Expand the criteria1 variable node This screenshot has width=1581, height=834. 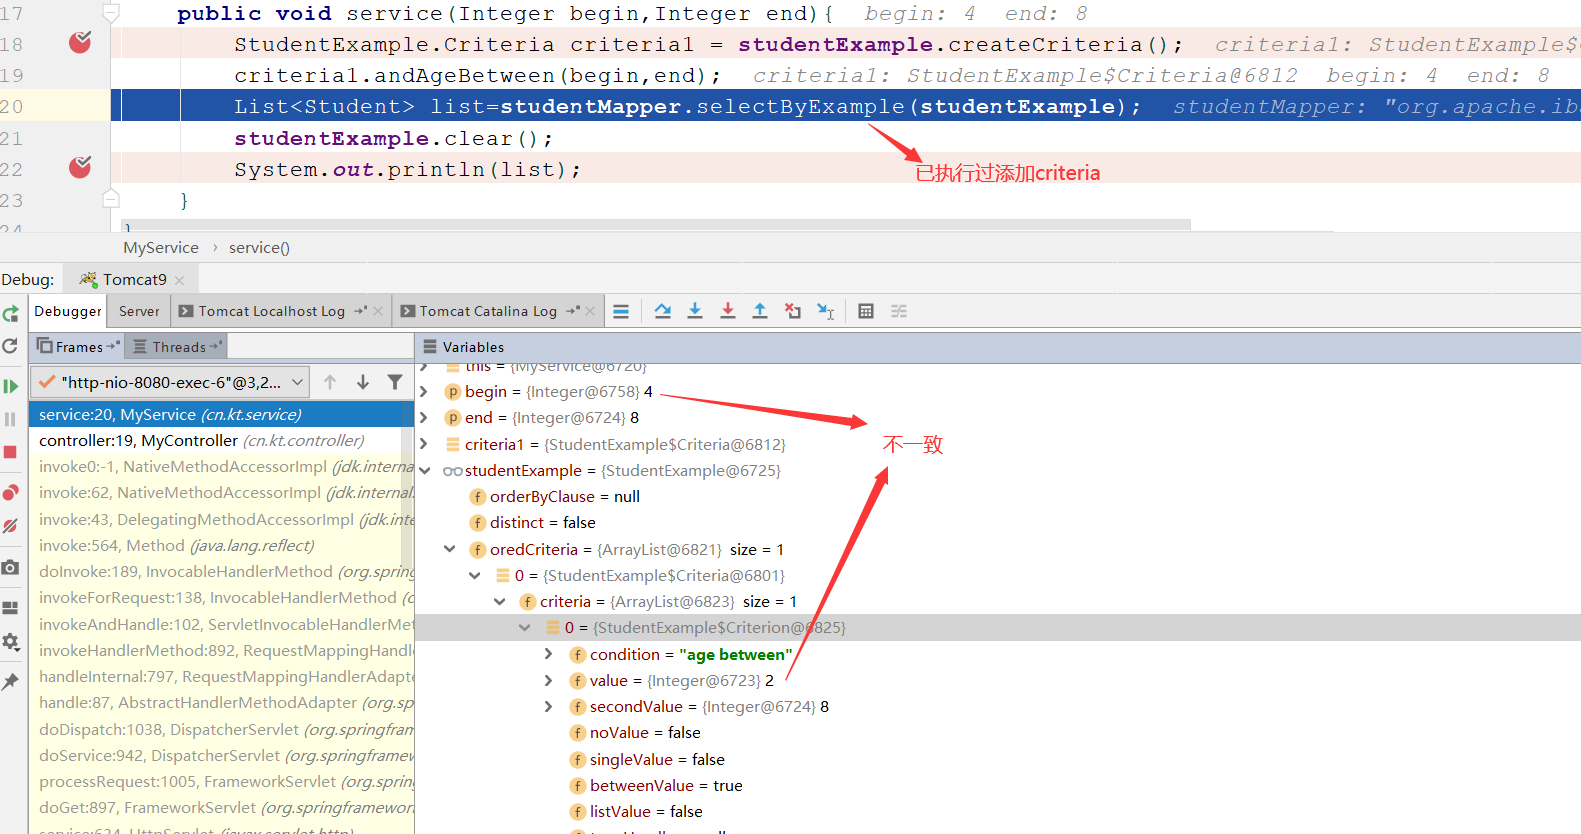pos(424,444)
